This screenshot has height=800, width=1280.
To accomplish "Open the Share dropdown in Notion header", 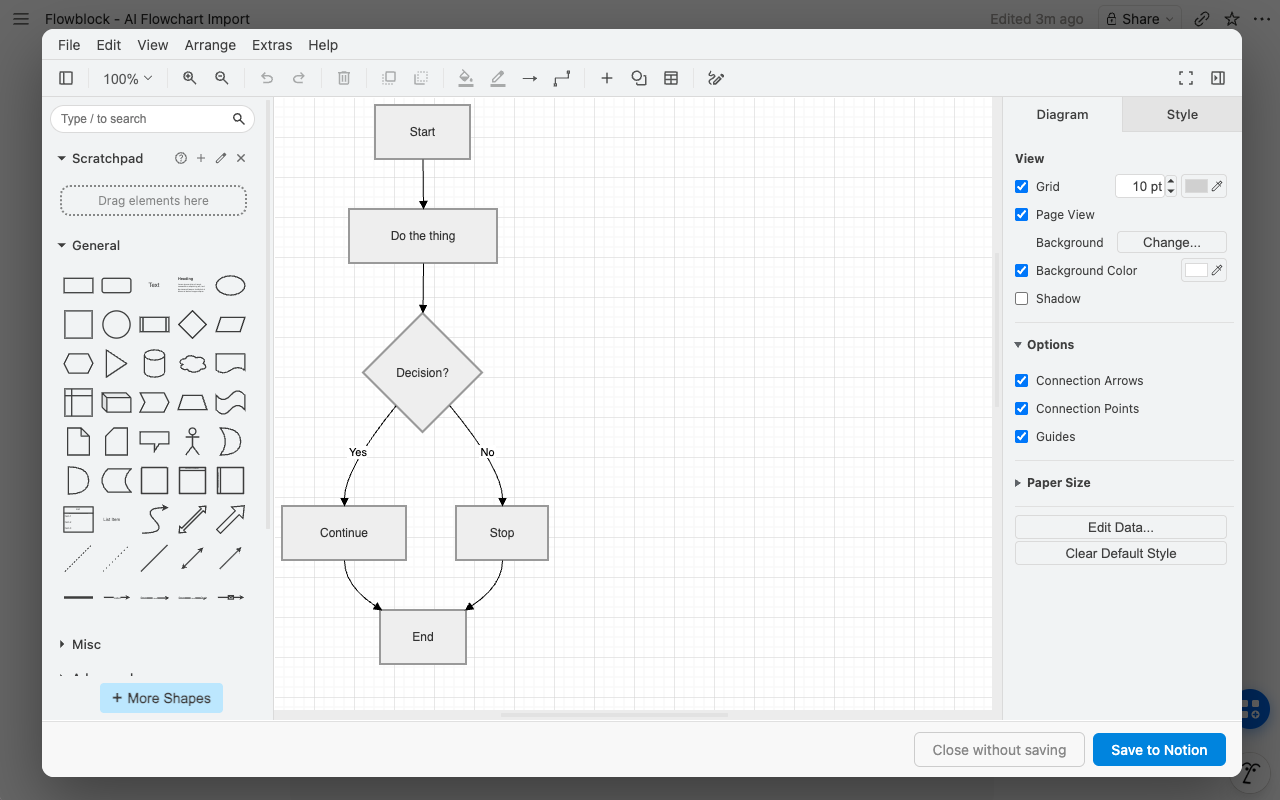I will 1140,18.
